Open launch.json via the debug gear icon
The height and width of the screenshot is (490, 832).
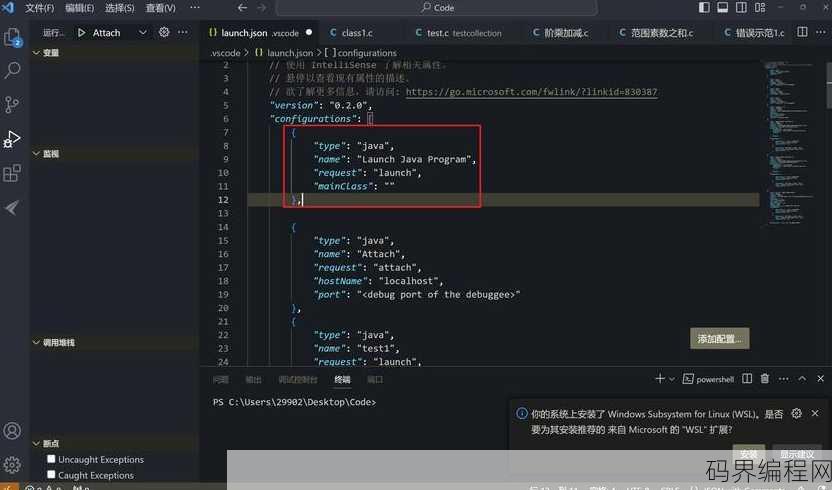(164, 32)
